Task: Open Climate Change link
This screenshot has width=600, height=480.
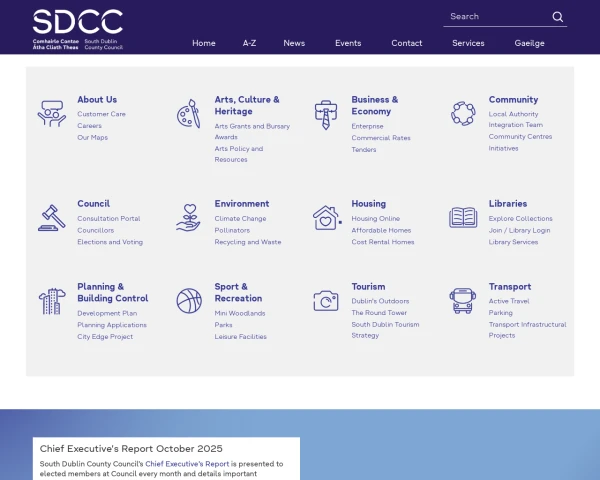Action: click(240, 219)
